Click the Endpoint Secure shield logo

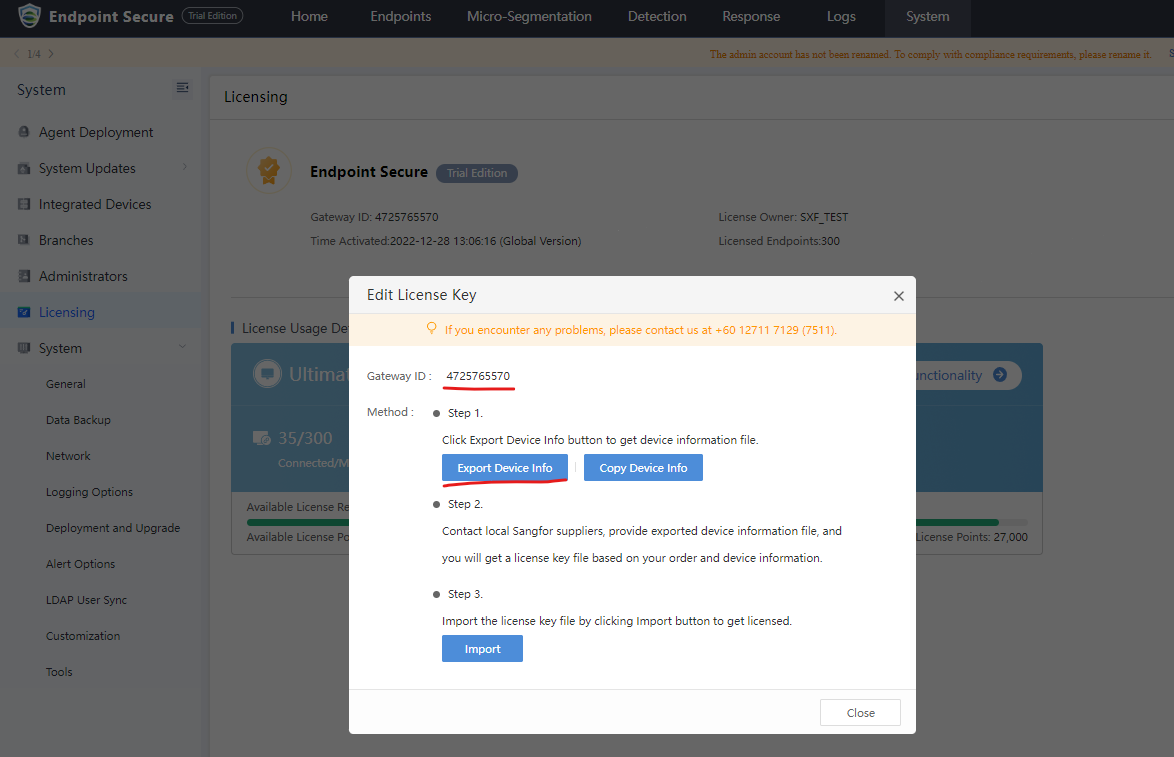[29, 16]
